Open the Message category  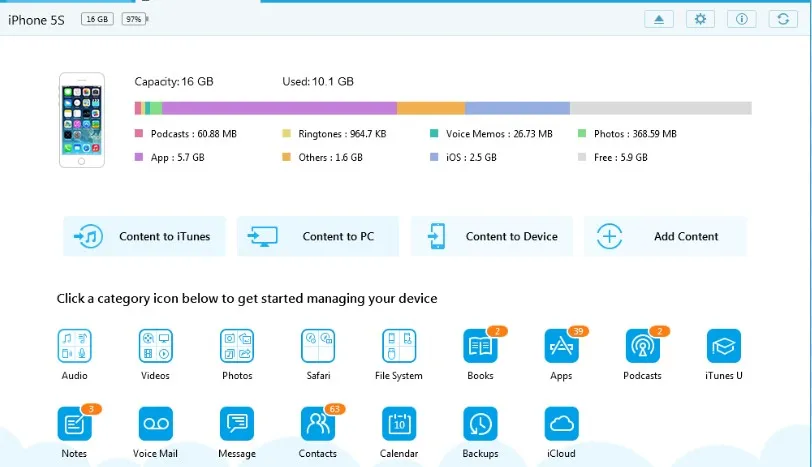tap(237, 424)
